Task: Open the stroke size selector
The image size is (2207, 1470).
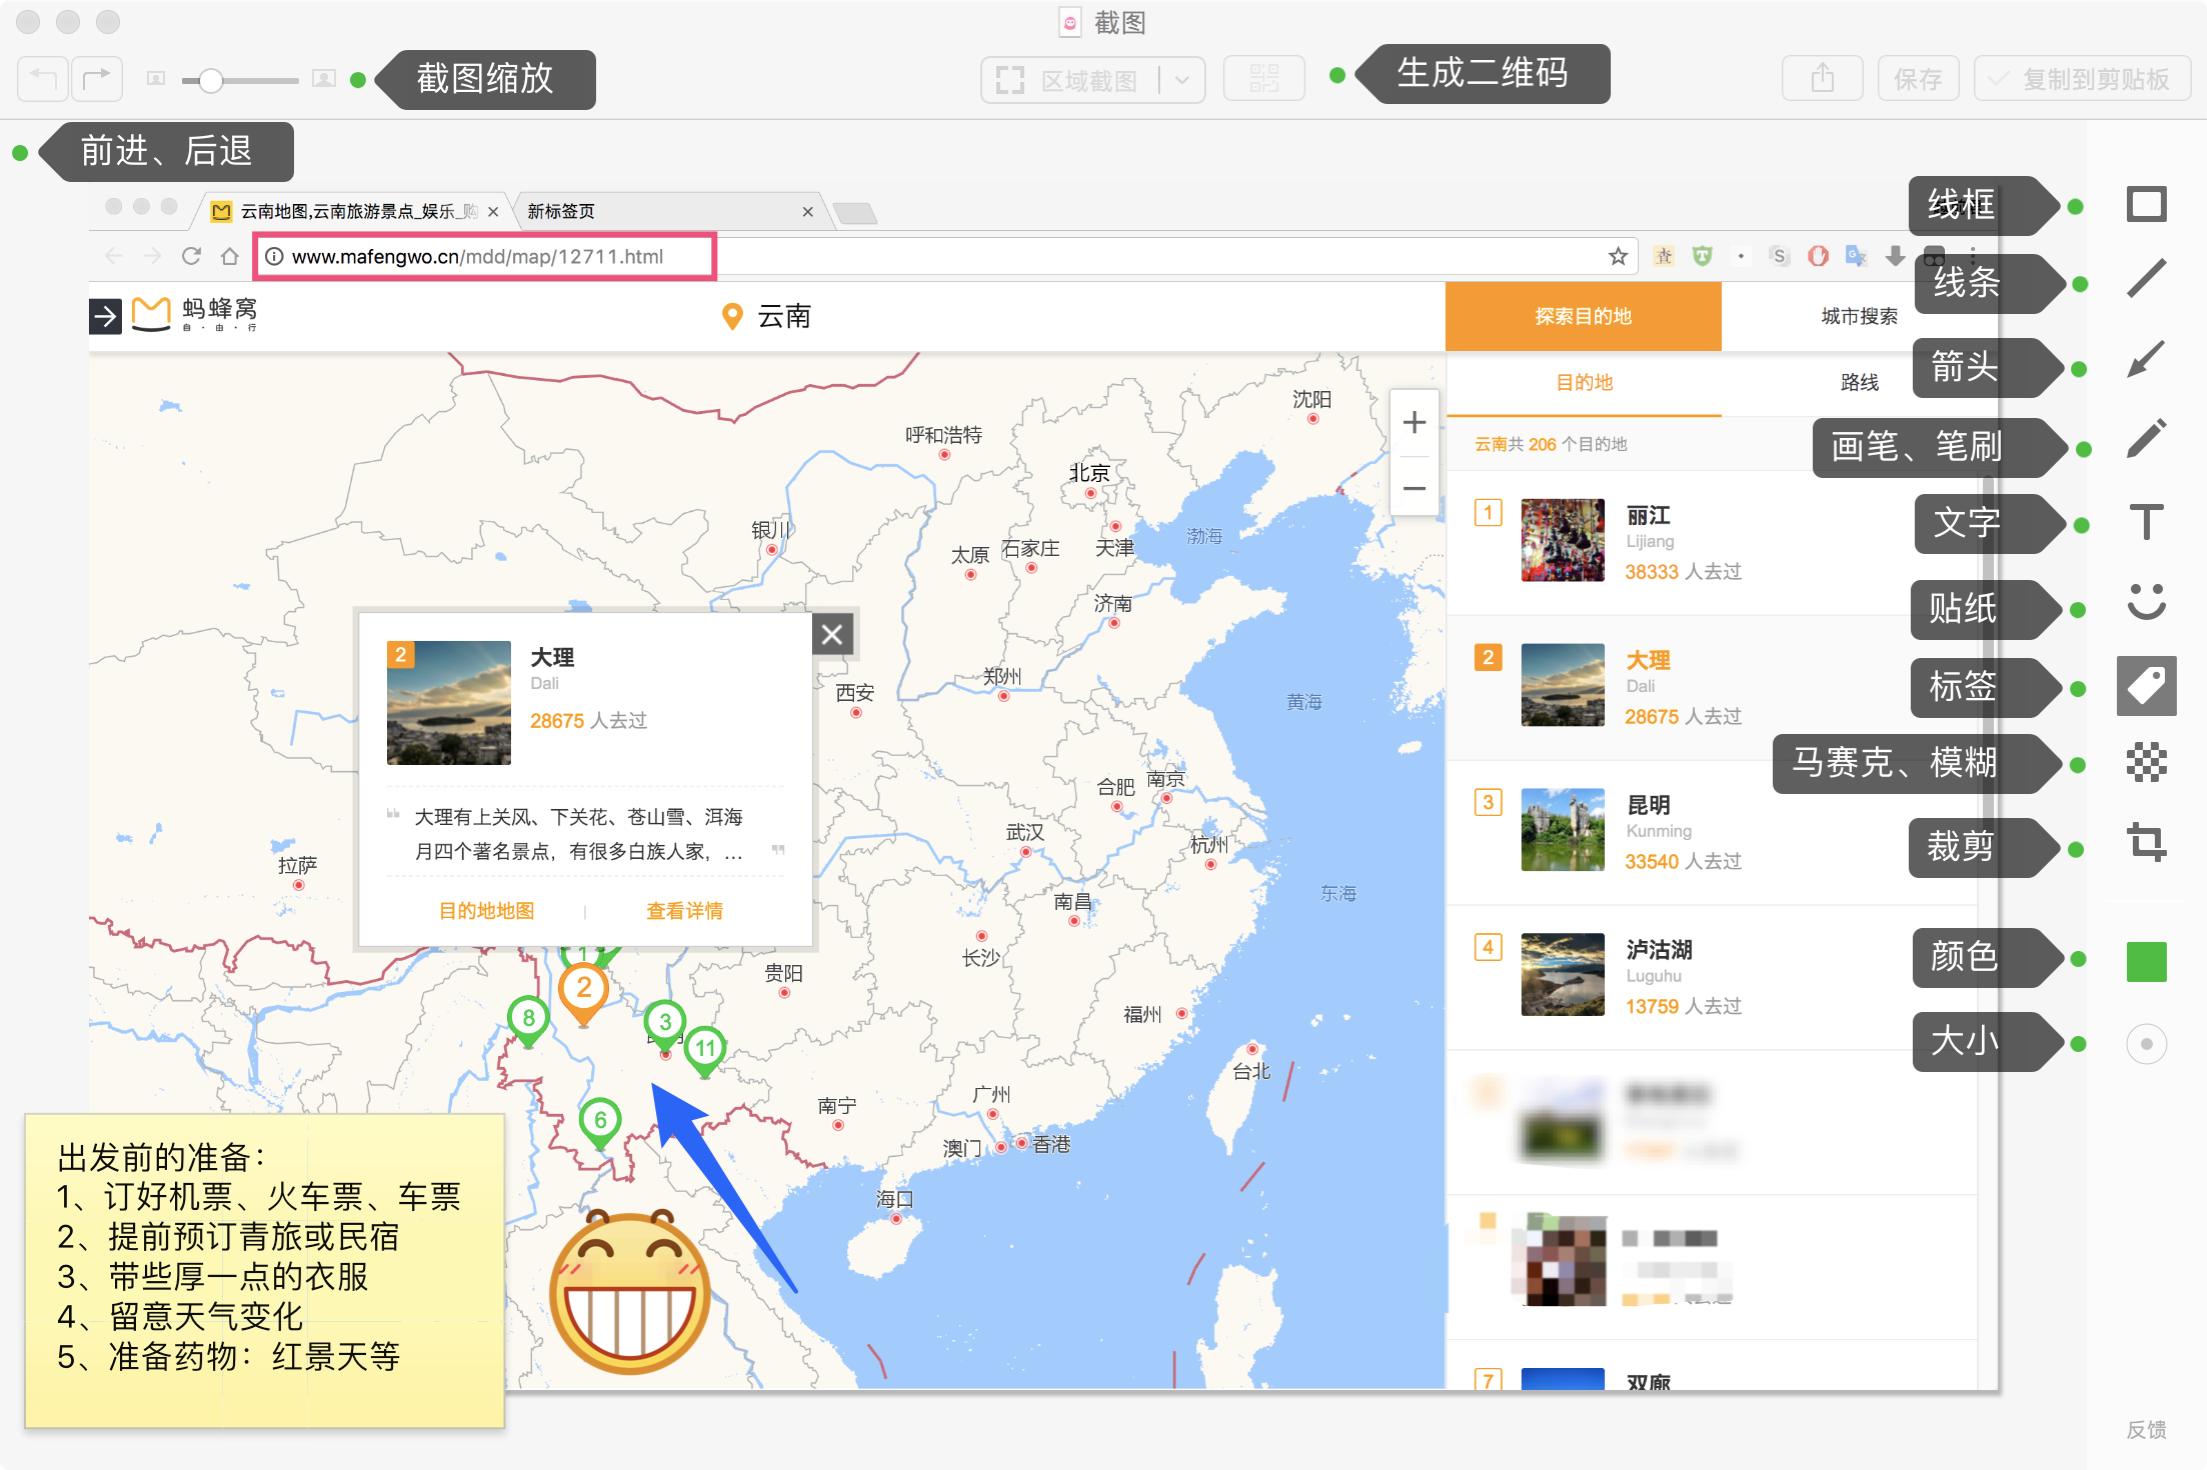Action: click(x=2146, y=1044)
